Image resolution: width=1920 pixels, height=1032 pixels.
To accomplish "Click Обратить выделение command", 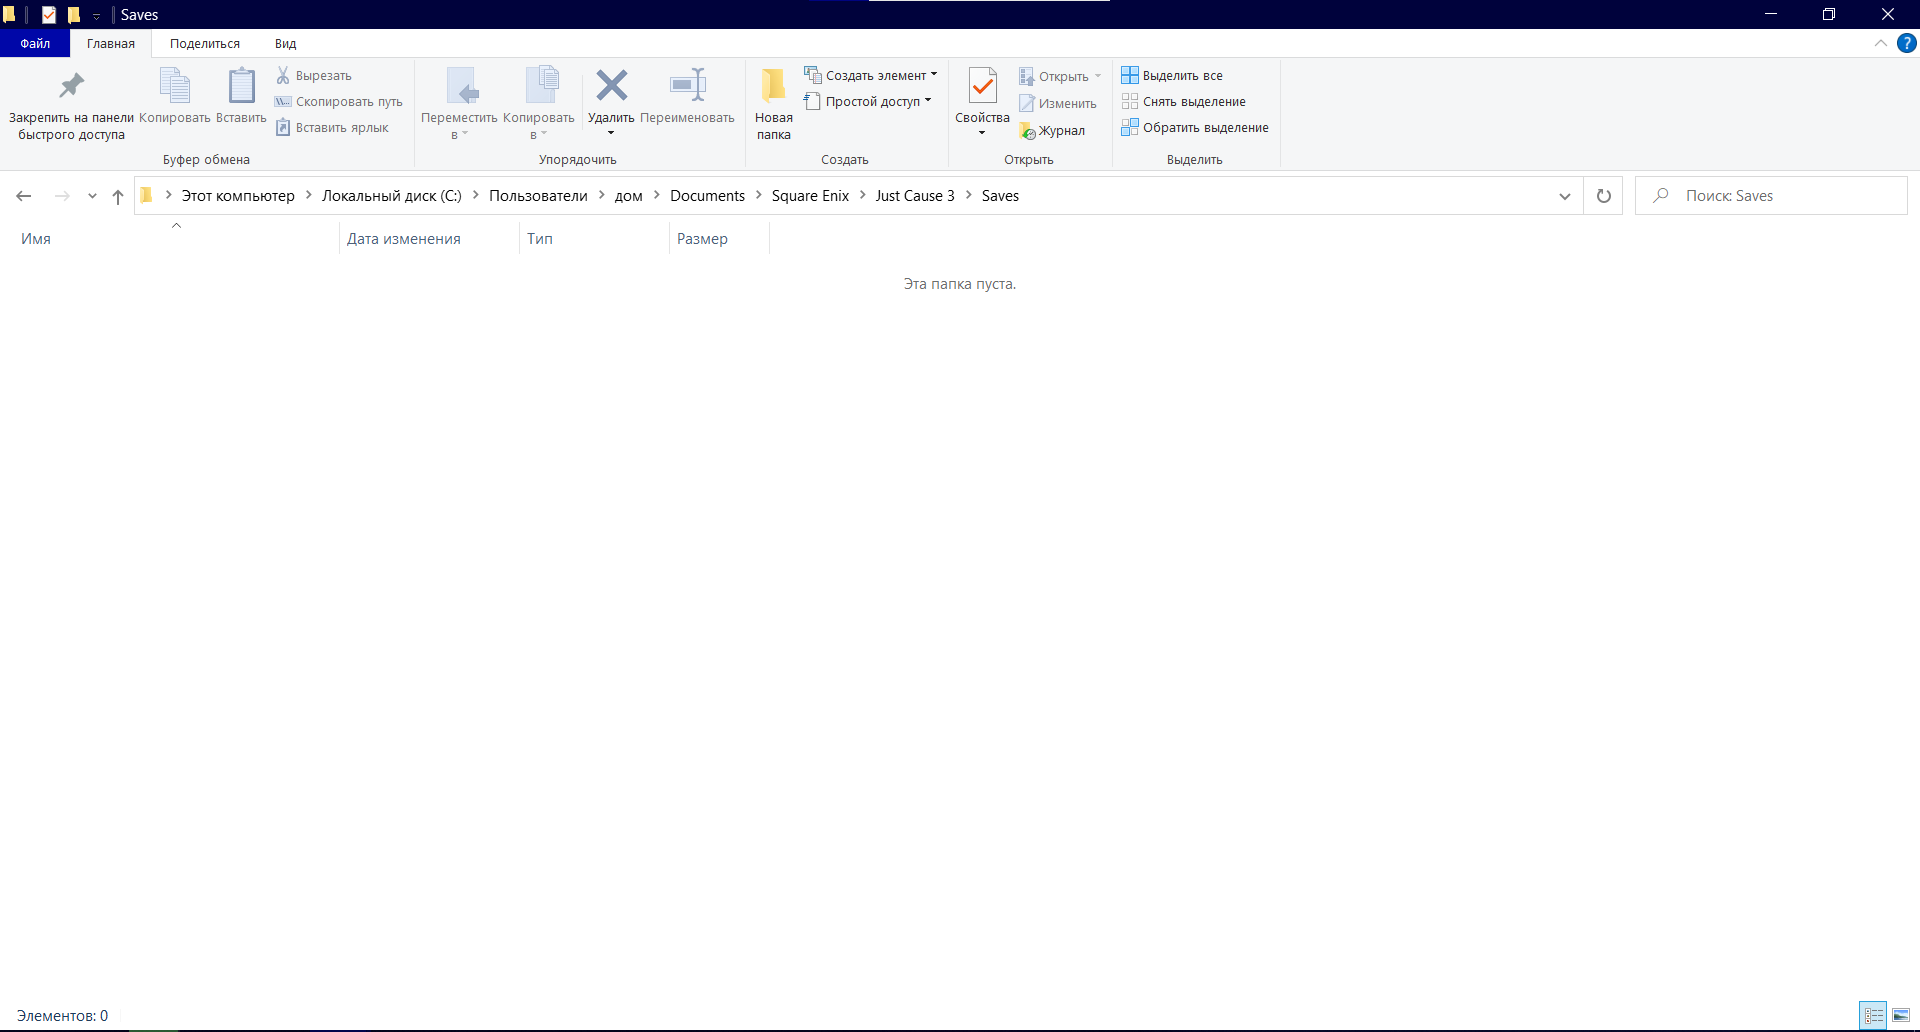I will point(1195,128).
